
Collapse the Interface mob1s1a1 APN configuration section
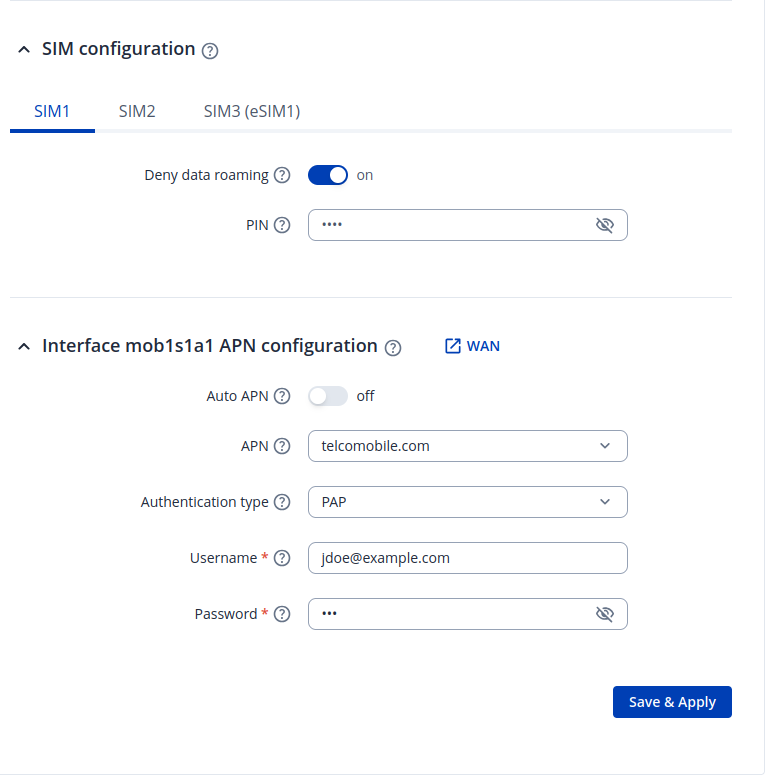(24, 346)
